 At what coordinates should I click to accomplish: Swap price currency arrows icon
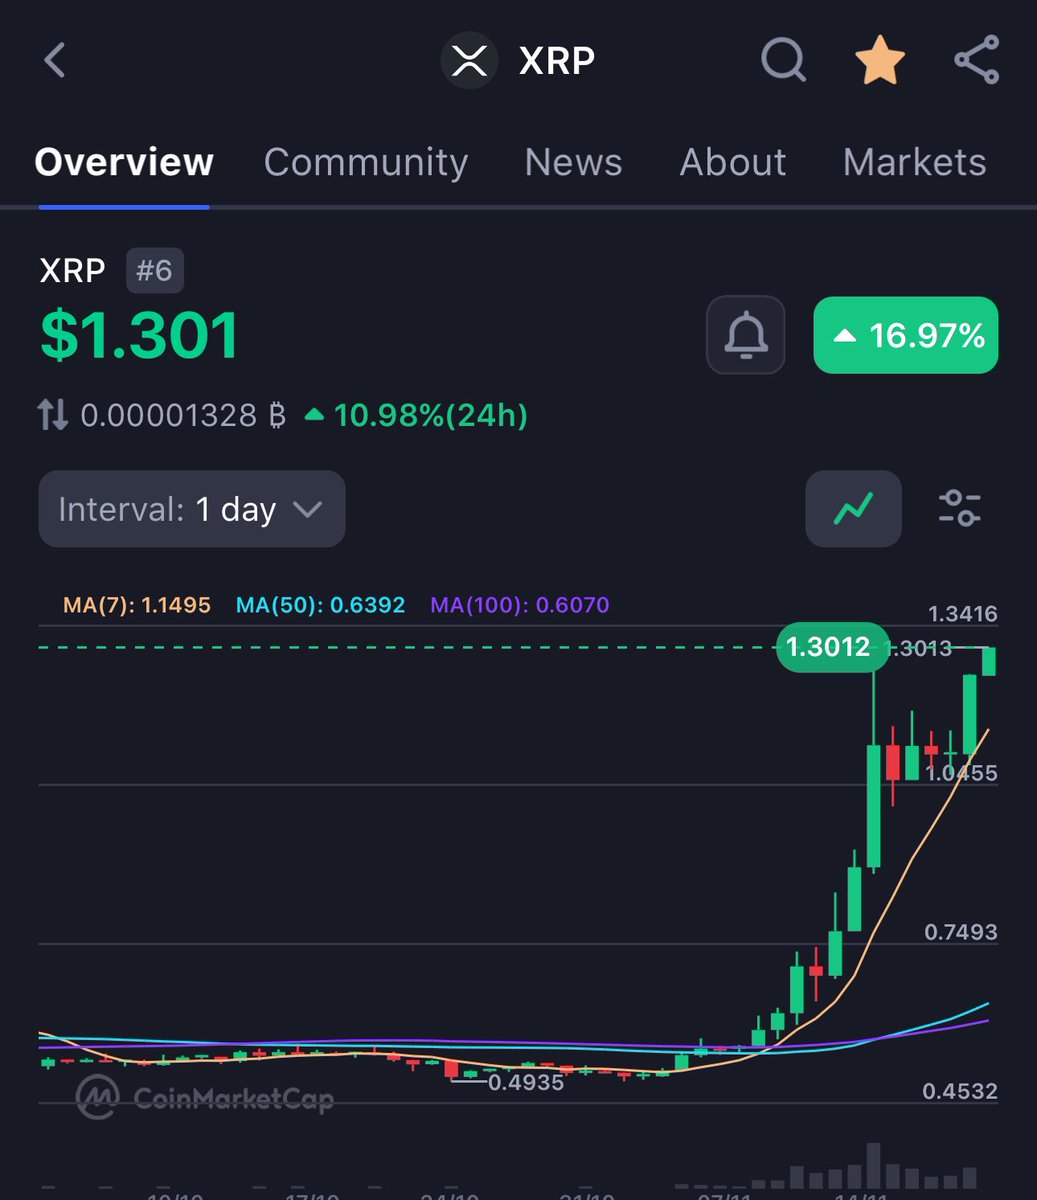53,414
